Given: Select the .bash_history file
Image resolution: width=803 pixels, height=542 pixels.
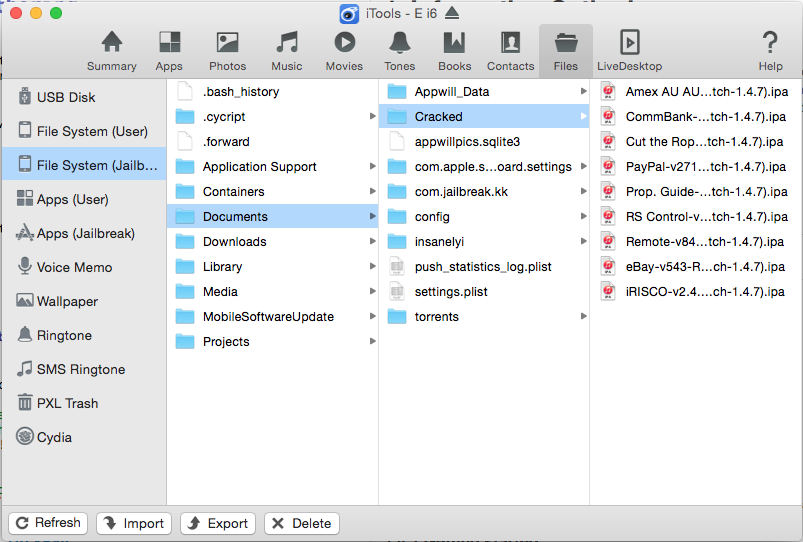Looking at the screenshot, I should click(272, 91).
